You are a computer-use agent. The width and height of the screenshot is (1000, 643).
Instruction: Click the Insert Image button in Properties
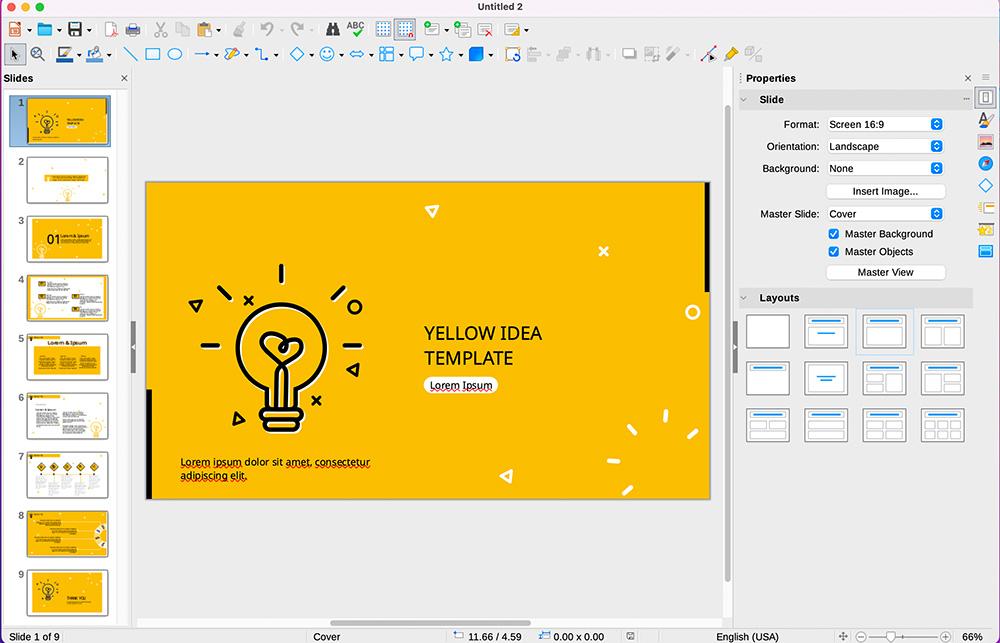[886, 191]
